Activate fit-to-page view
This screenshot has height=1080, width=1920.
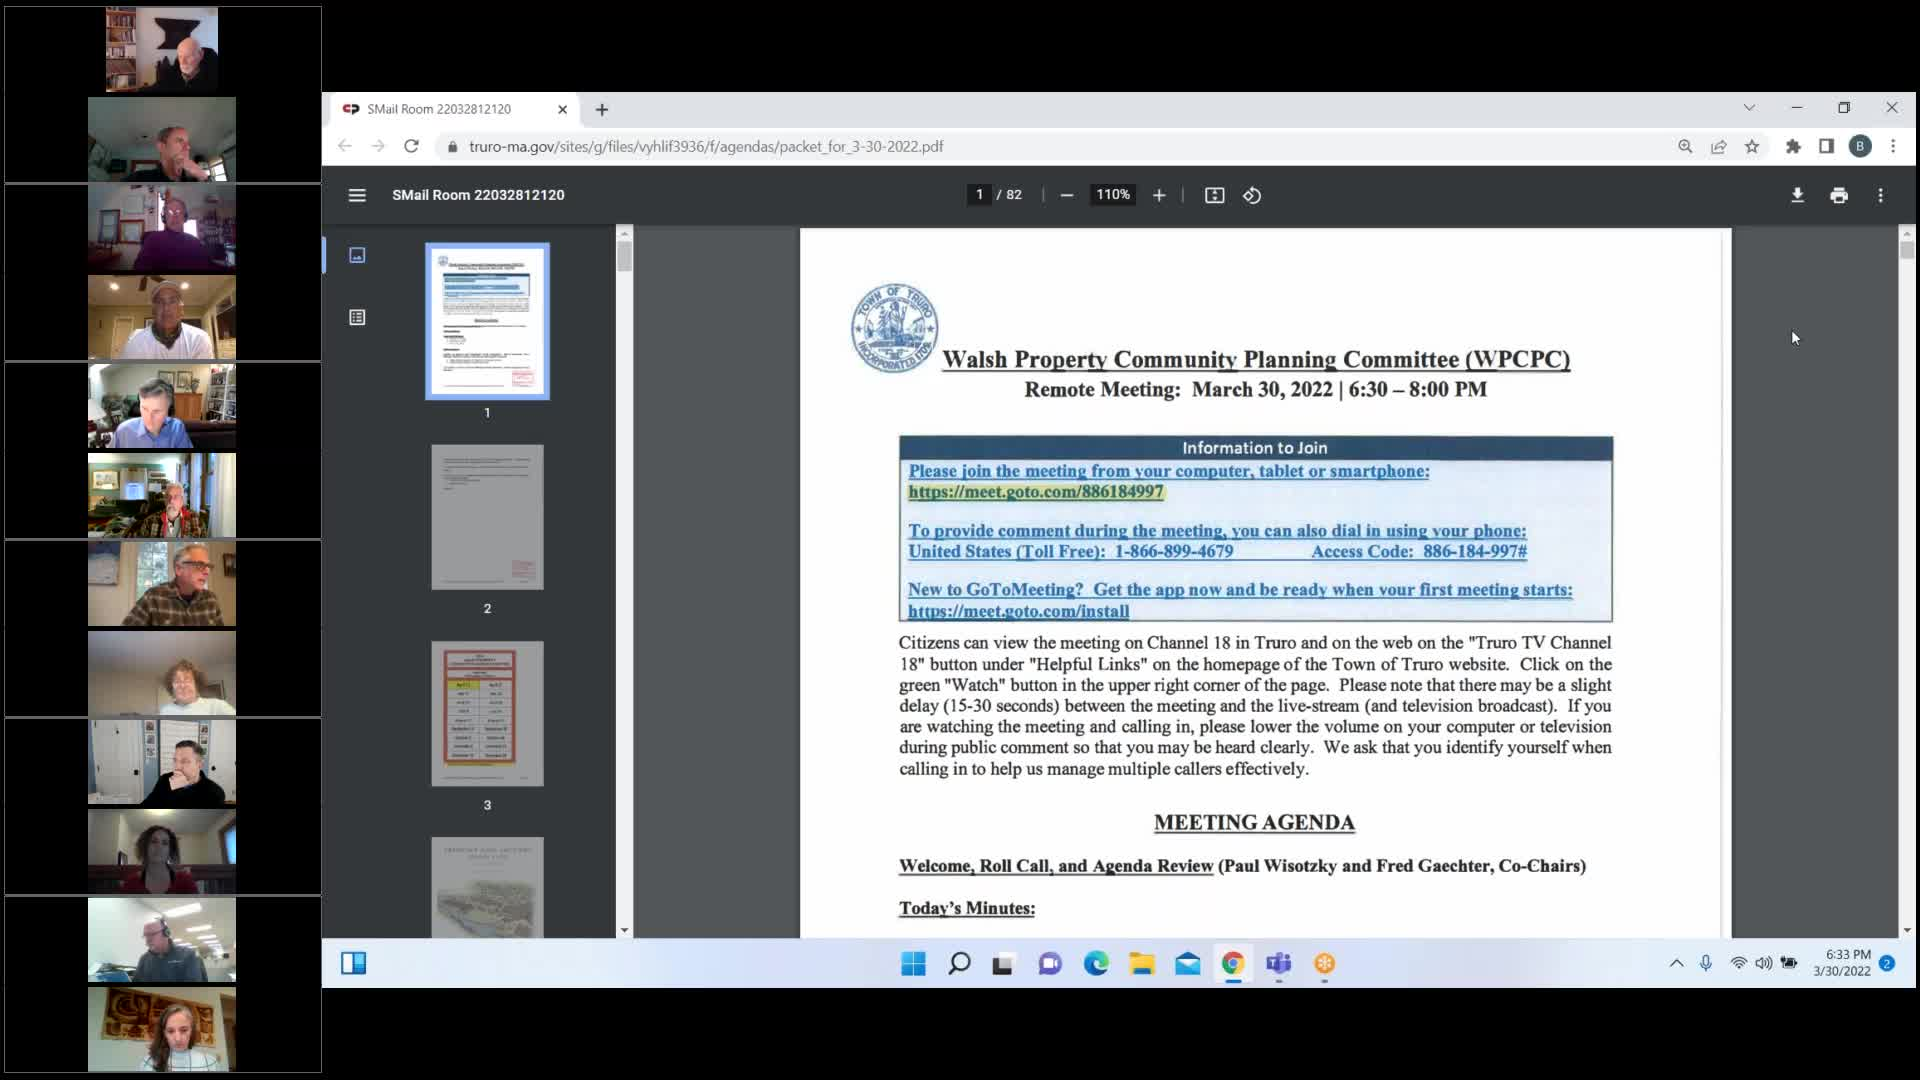click(1213, 195)
